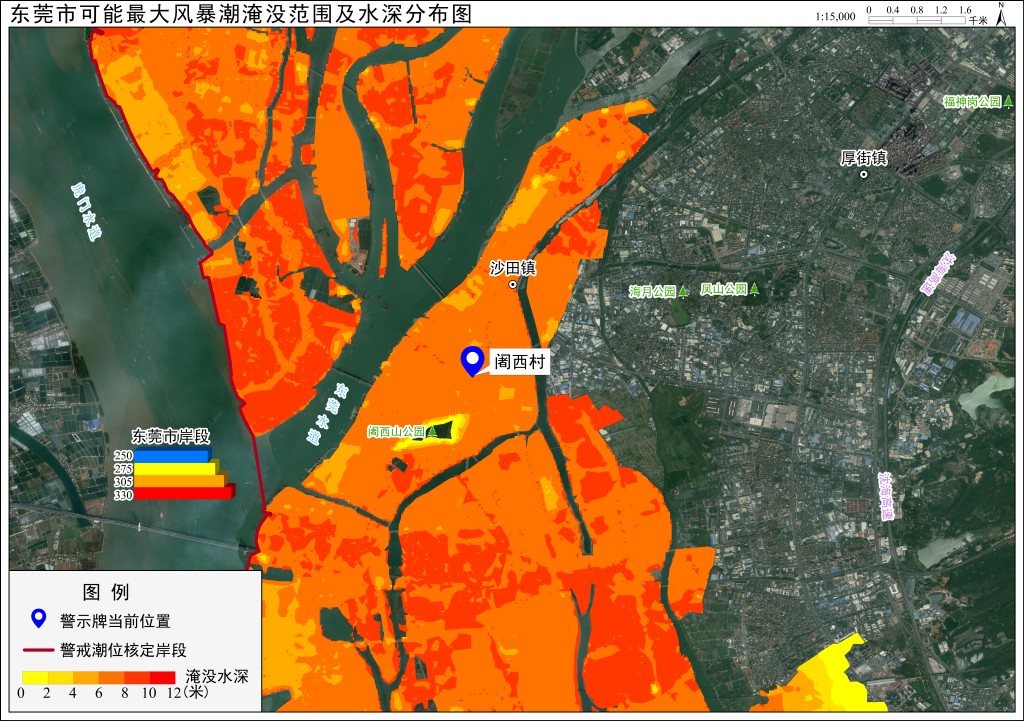Click the tree icon next to 福神岗公园
Screen dimensions: 1024x721
[x=1008, y=101]
